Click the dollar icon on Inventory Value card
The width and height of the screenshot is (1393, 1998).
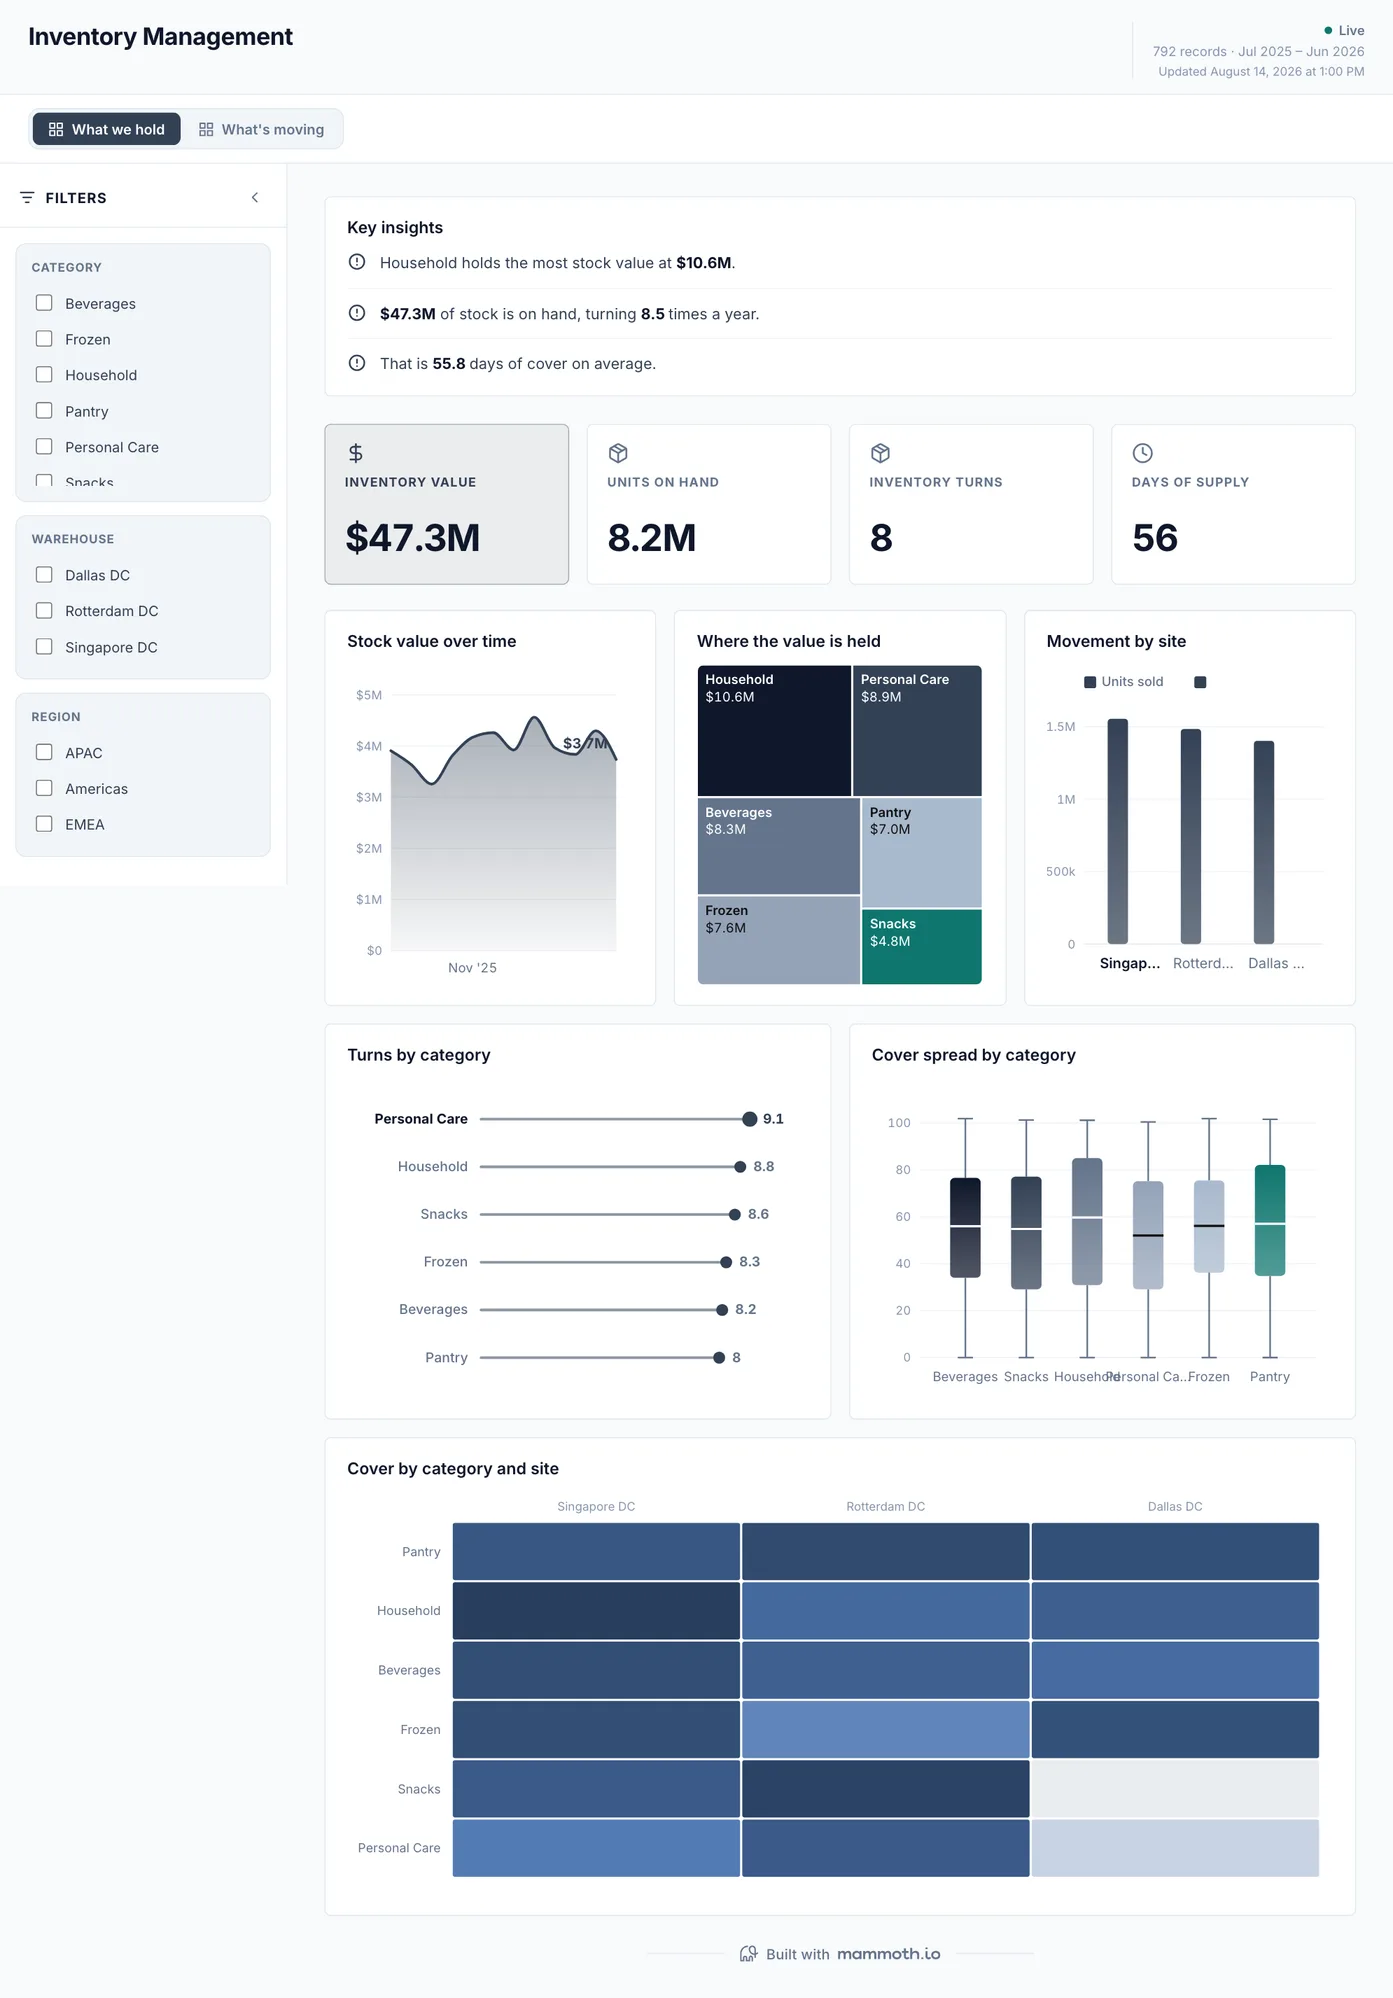coord(355,453)
